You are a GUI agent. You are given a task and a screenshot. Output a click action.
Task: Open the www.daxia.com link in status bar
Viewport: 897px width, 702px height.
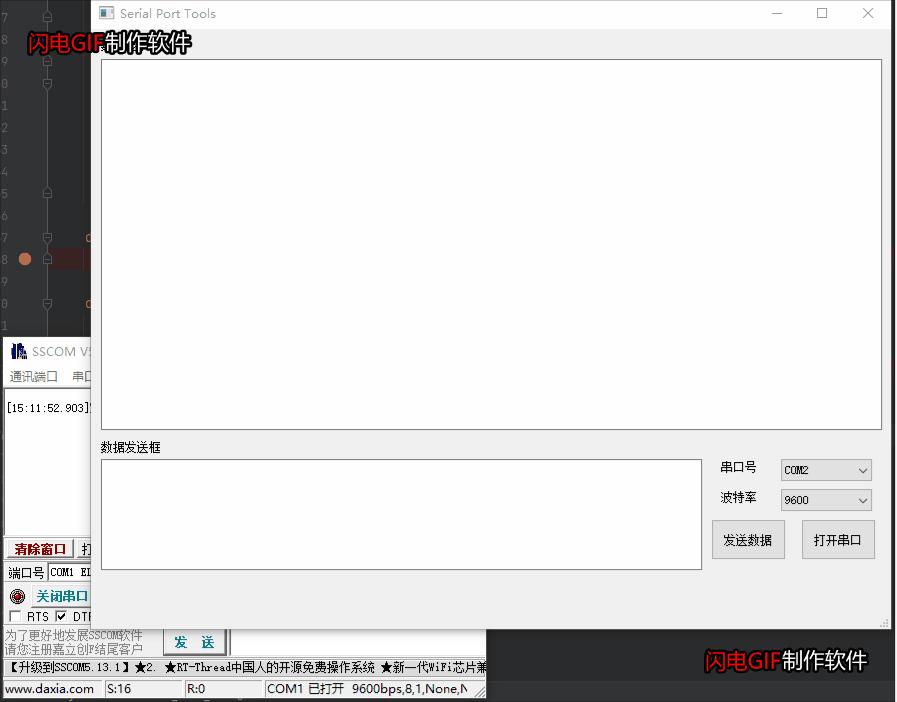(x=48, y=689)
